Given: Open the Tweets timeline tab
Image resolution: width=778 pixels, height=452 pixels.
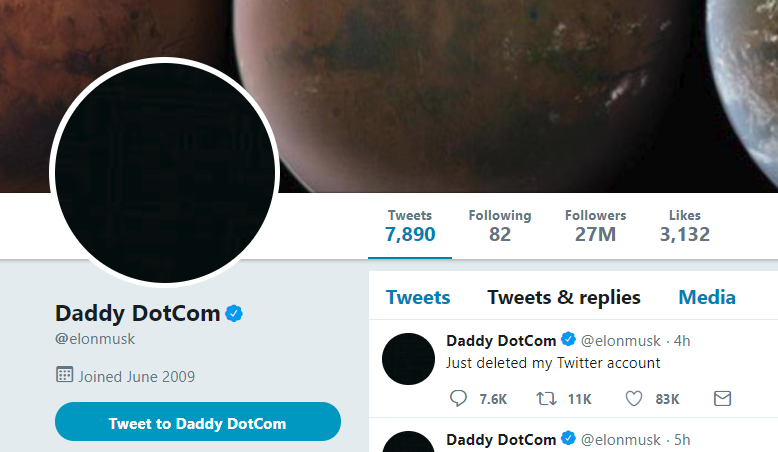Looking at the screenshot, I should point(418,297).
